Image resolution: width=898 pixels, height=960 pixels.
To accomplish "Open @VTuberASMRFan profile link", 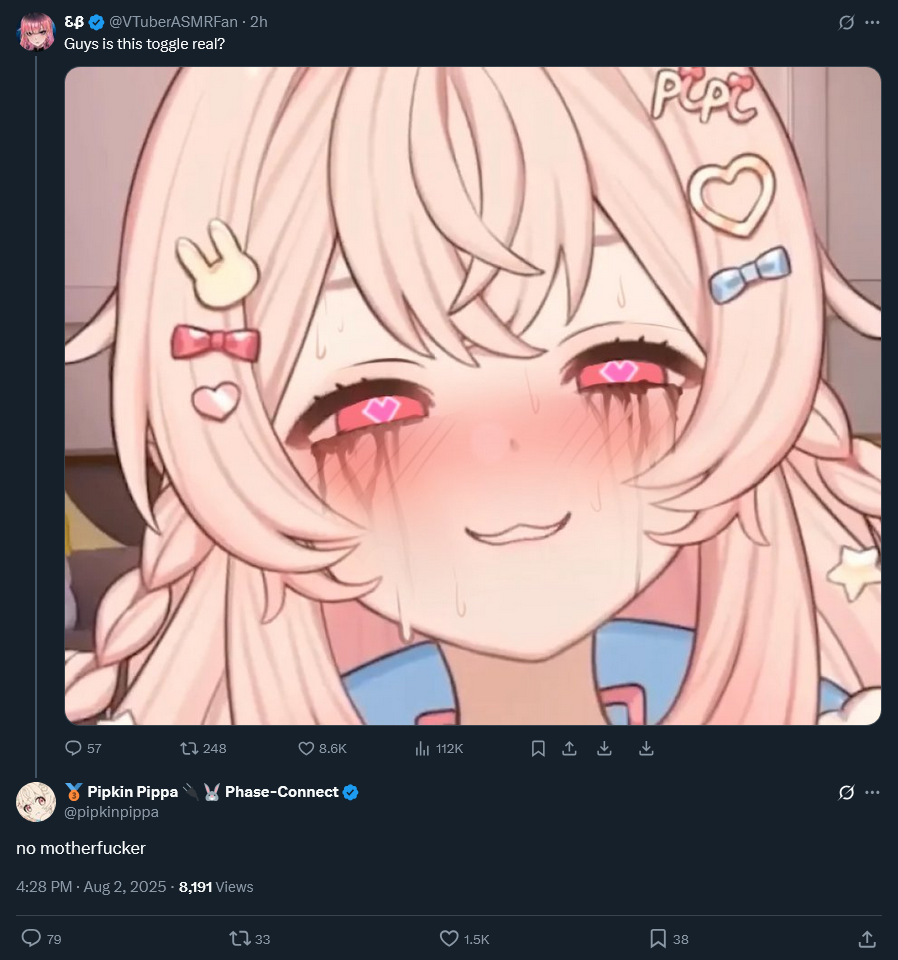I will click(173, 22).
